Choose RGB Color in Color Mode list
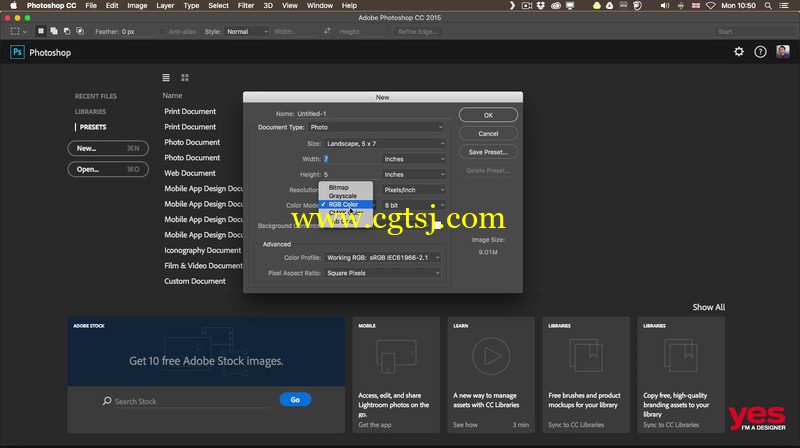Image resolution: width=800 pixels, height=448 pixels. point(346,204)
